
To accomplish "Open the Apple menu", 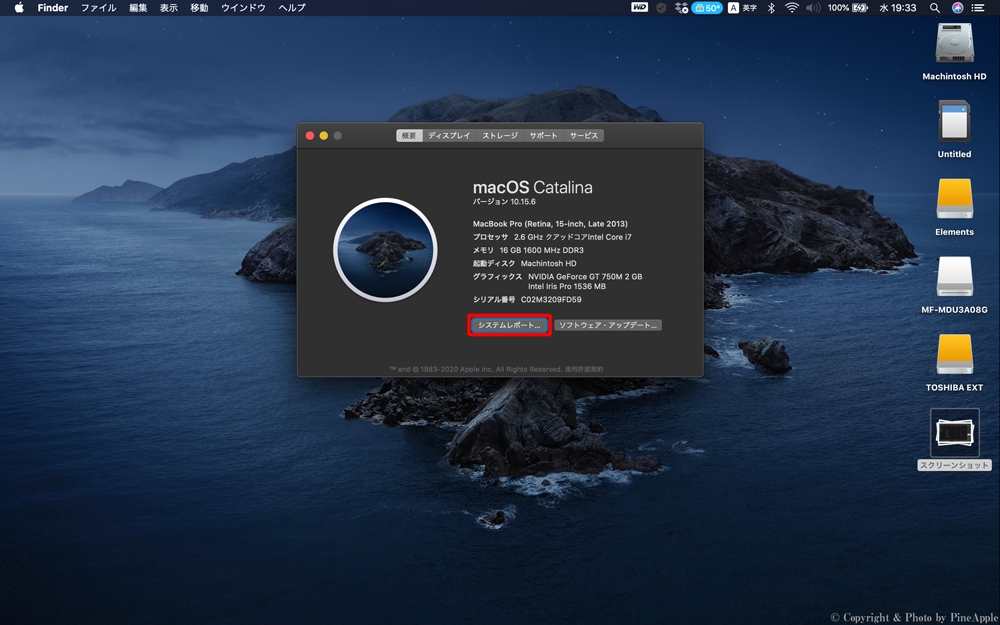I will click(x=18, y=8).
